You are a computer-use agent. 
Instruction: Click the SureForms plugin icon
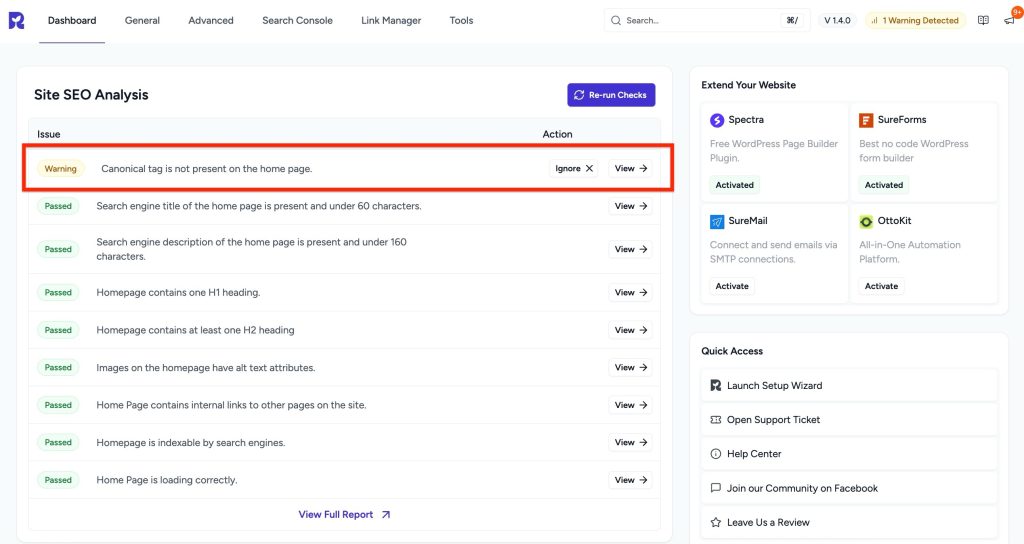coord(866,120)
